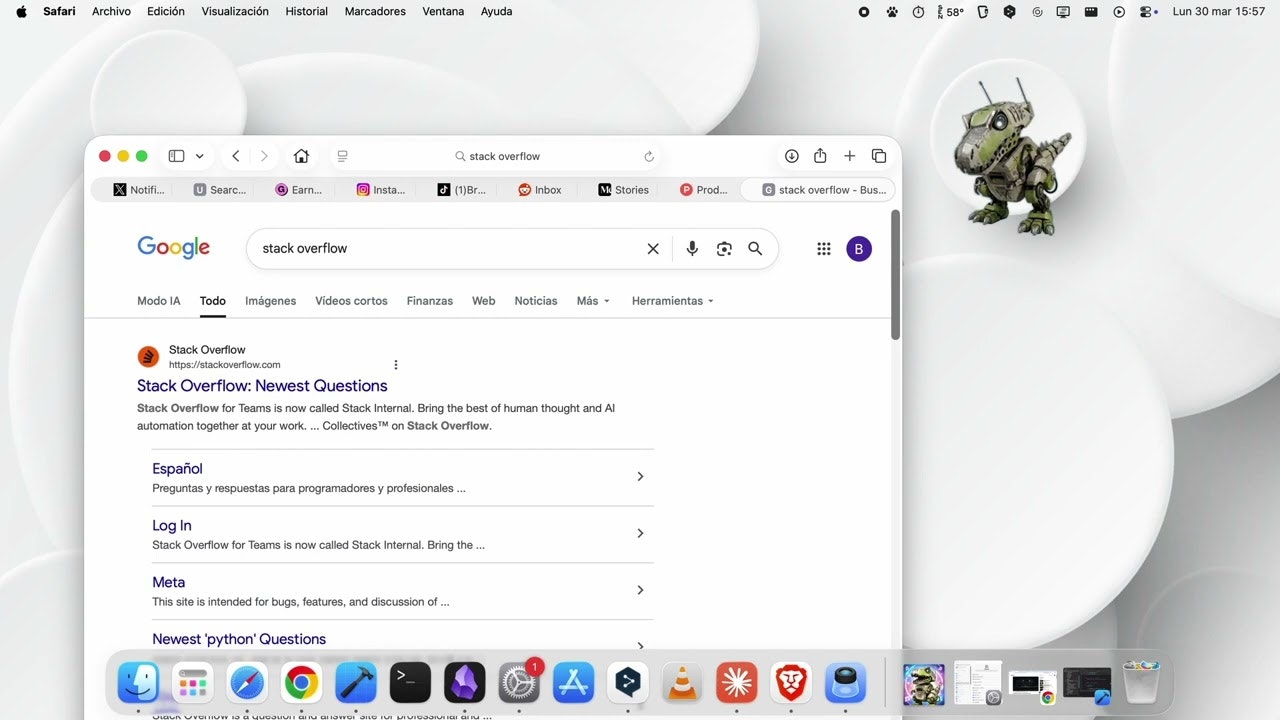This screenshot has width=1280, height=720.
Task: Open the Log In sitelink
Action: click(172, 526)
